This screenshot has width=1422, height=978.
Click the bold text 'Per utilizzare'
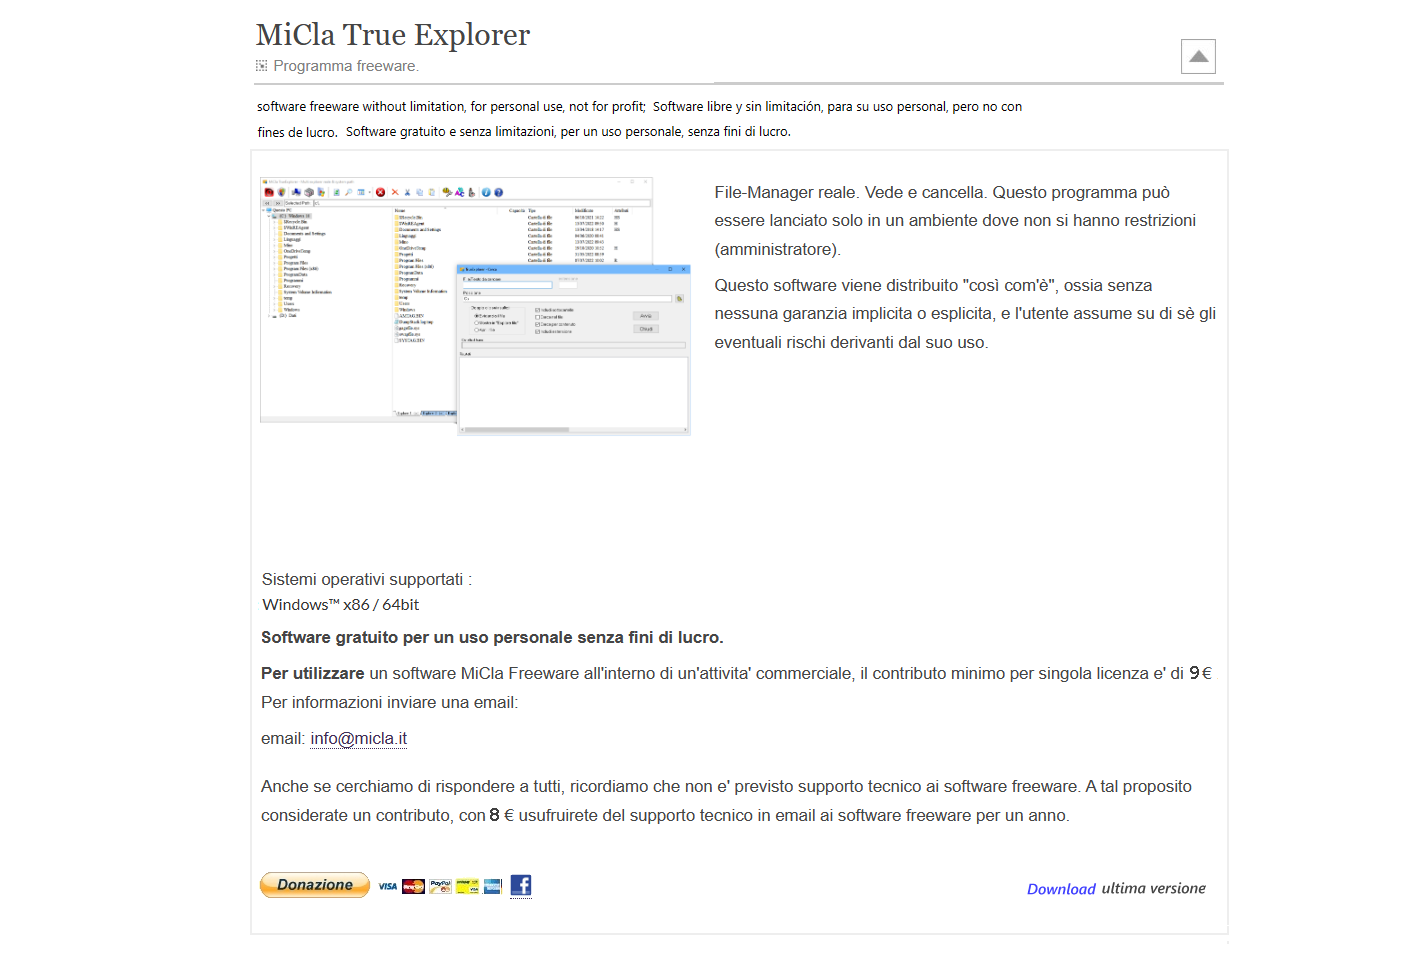point(313,674)
